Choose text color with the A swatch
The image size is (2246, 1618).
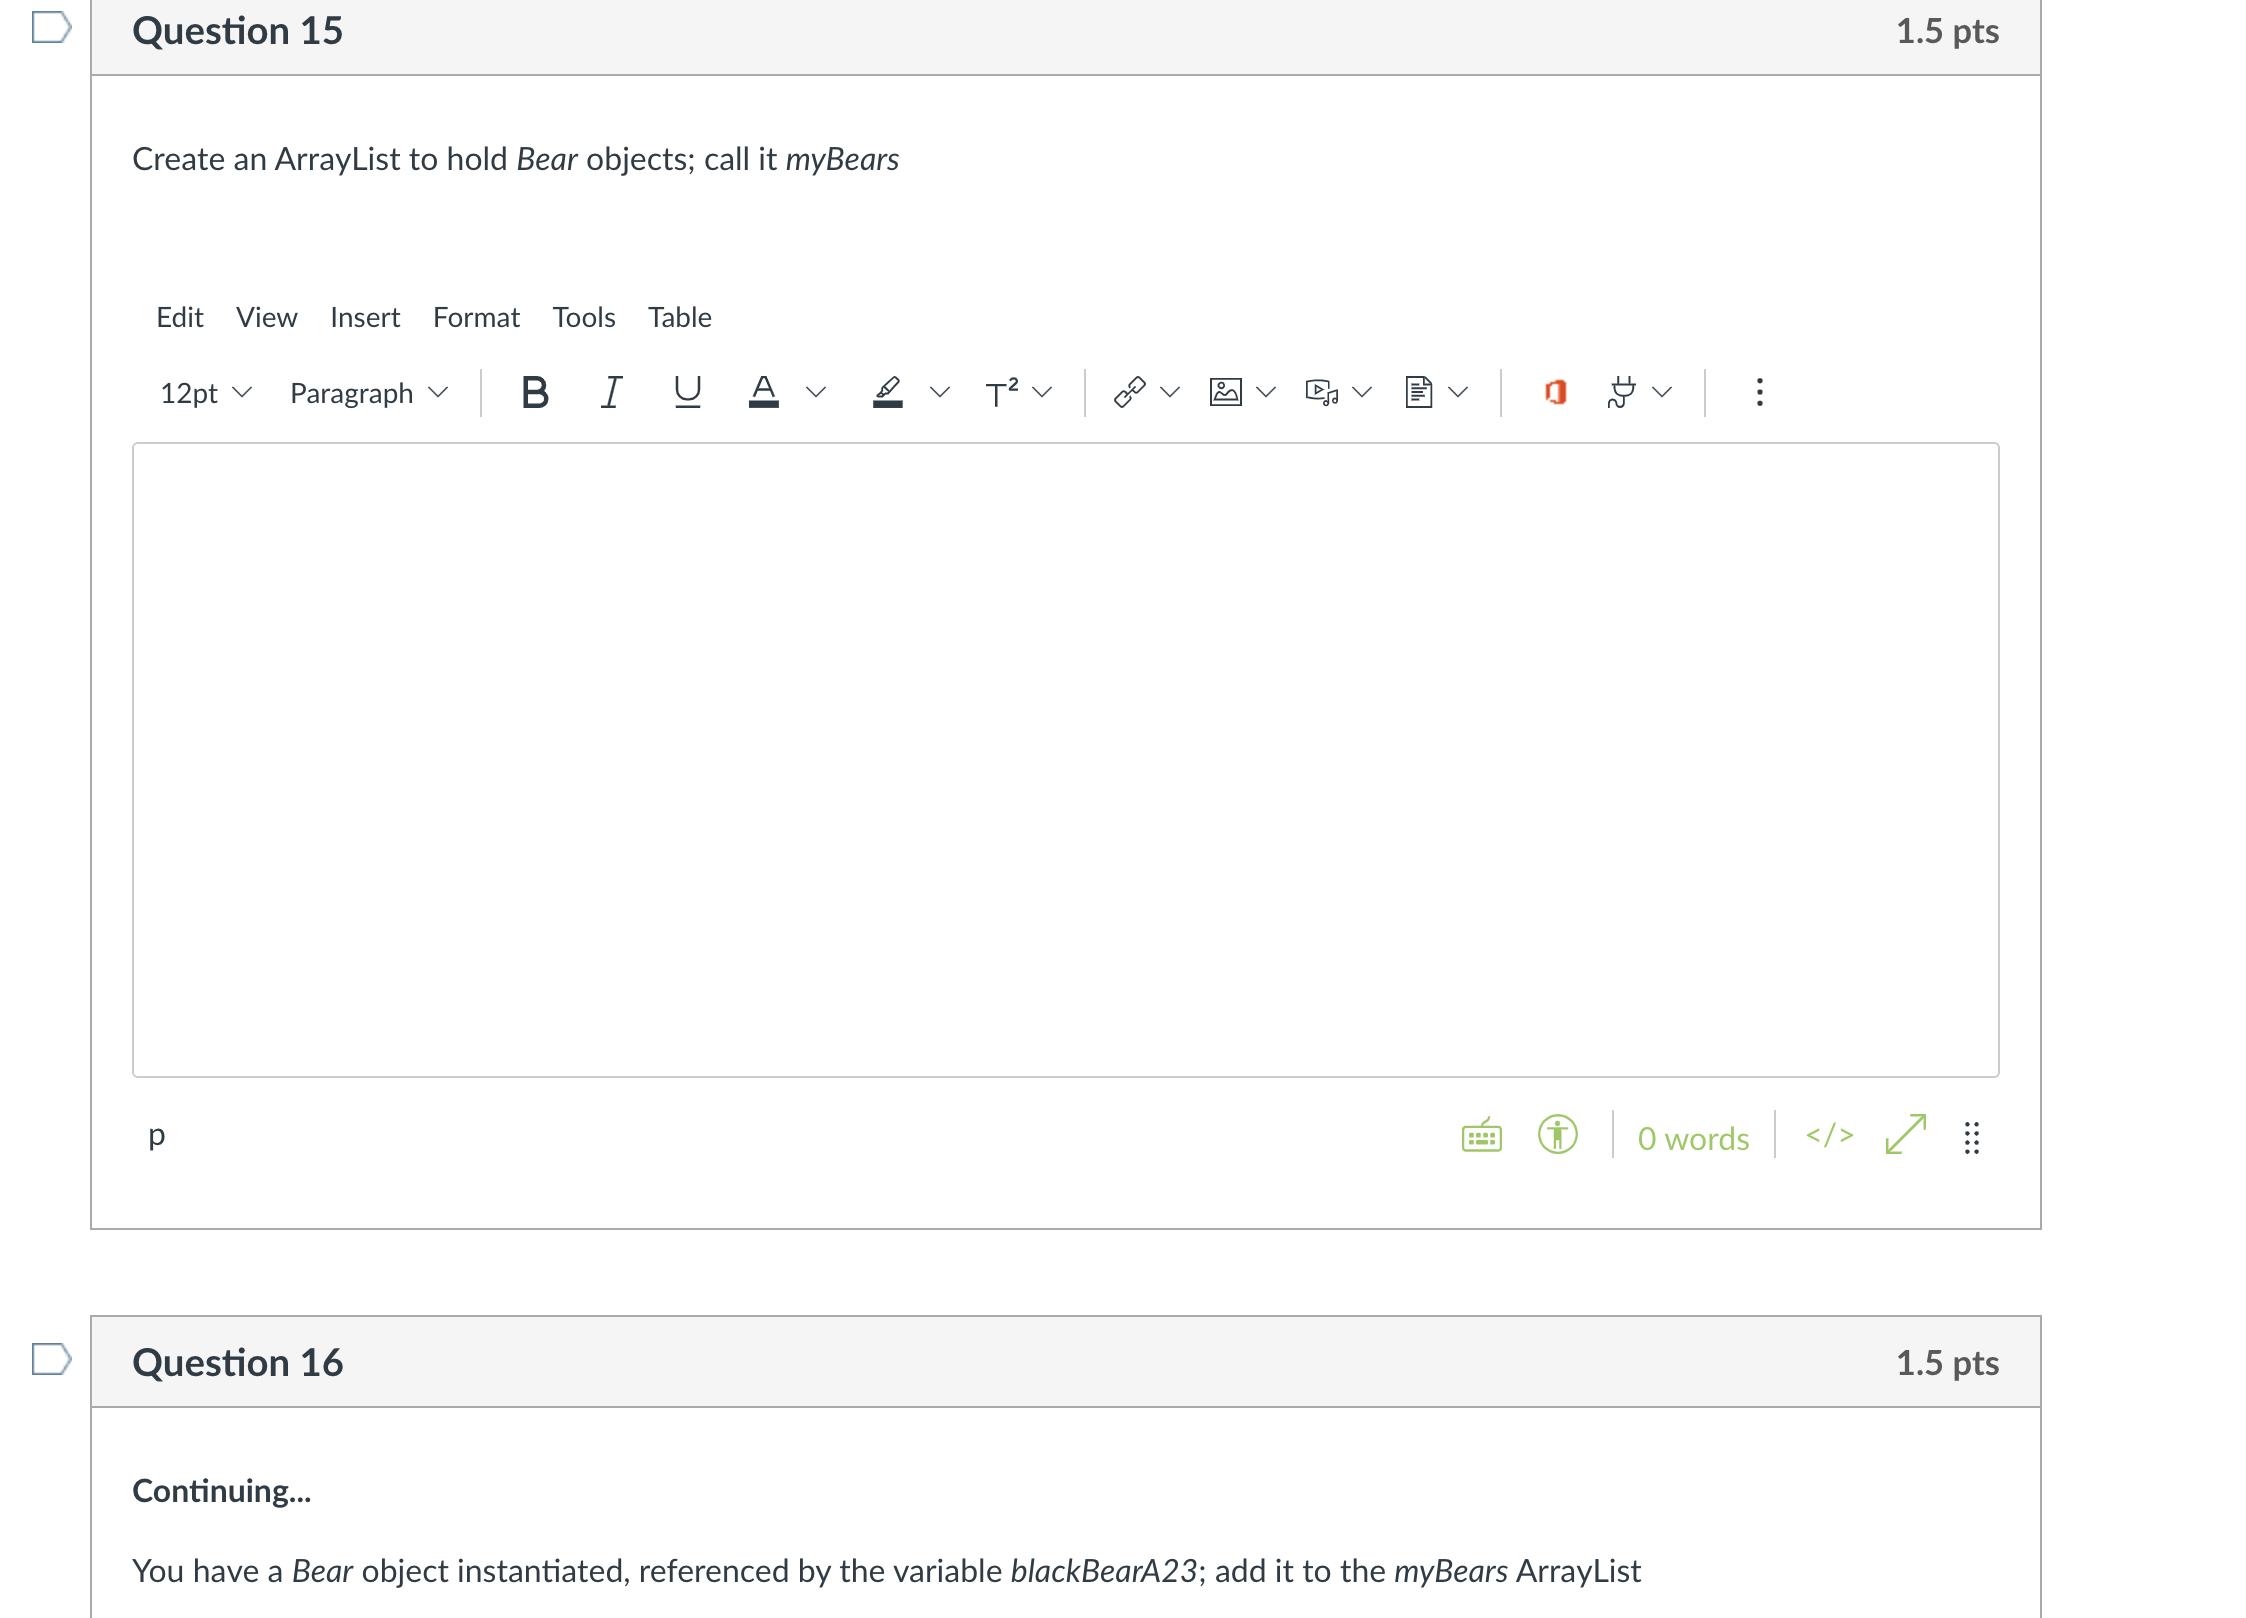[764, 392]
